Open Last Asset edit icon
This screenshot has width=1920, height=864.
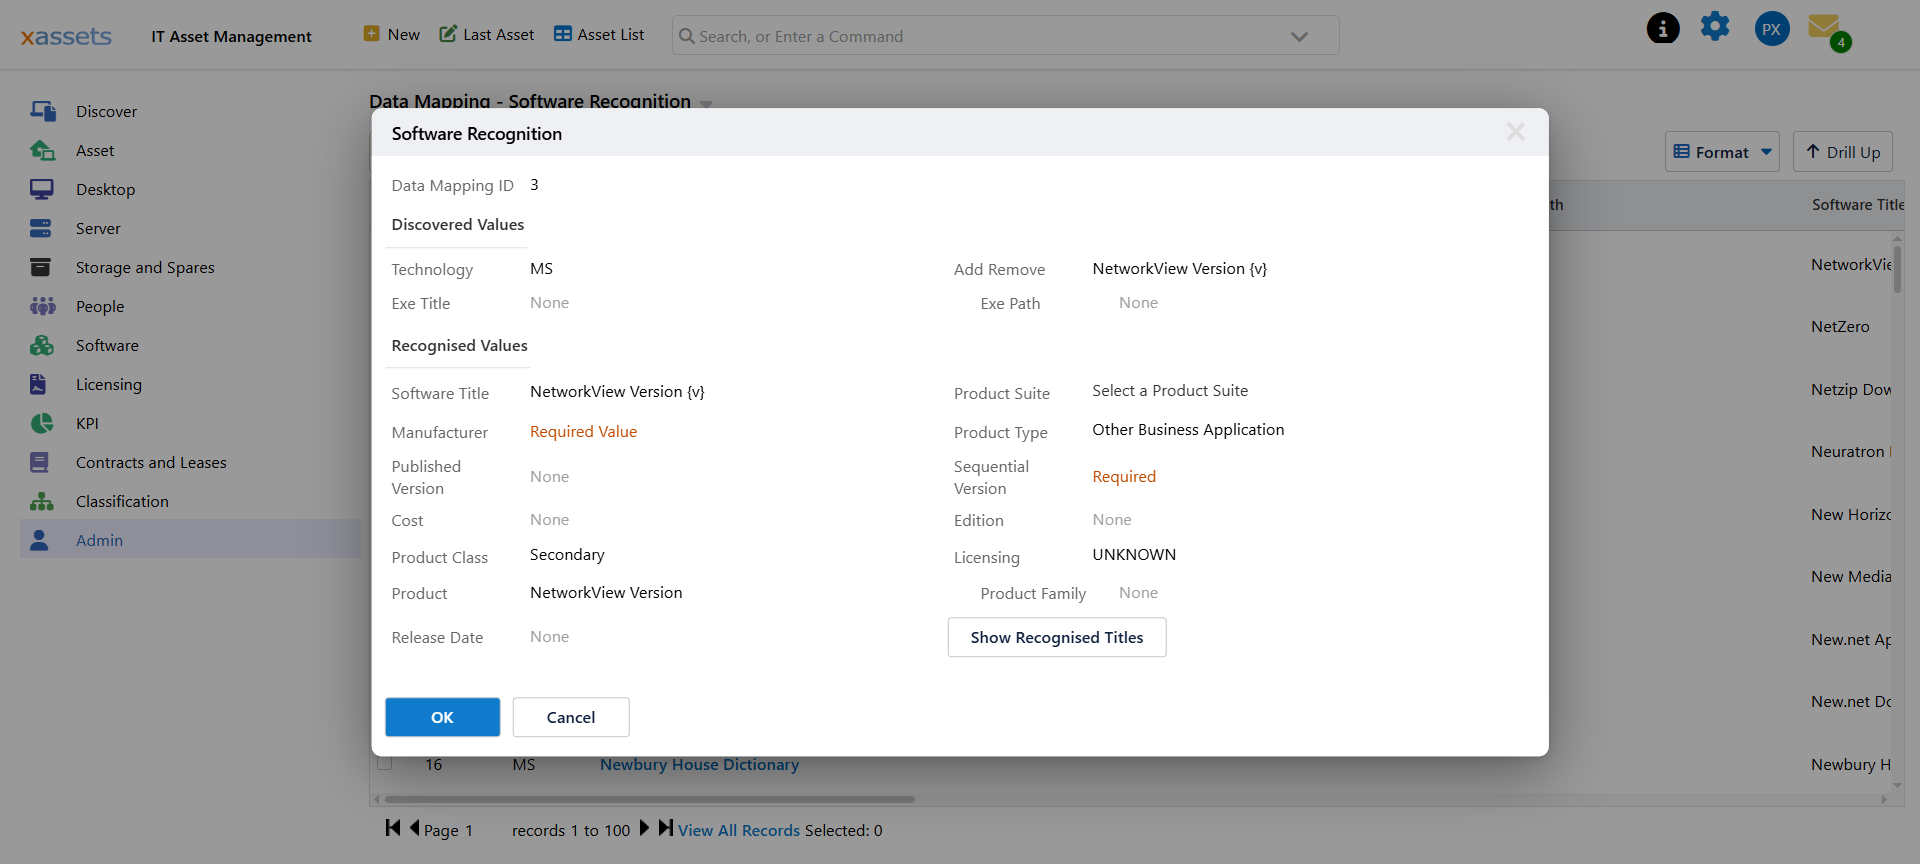click(x=448, y=34)
